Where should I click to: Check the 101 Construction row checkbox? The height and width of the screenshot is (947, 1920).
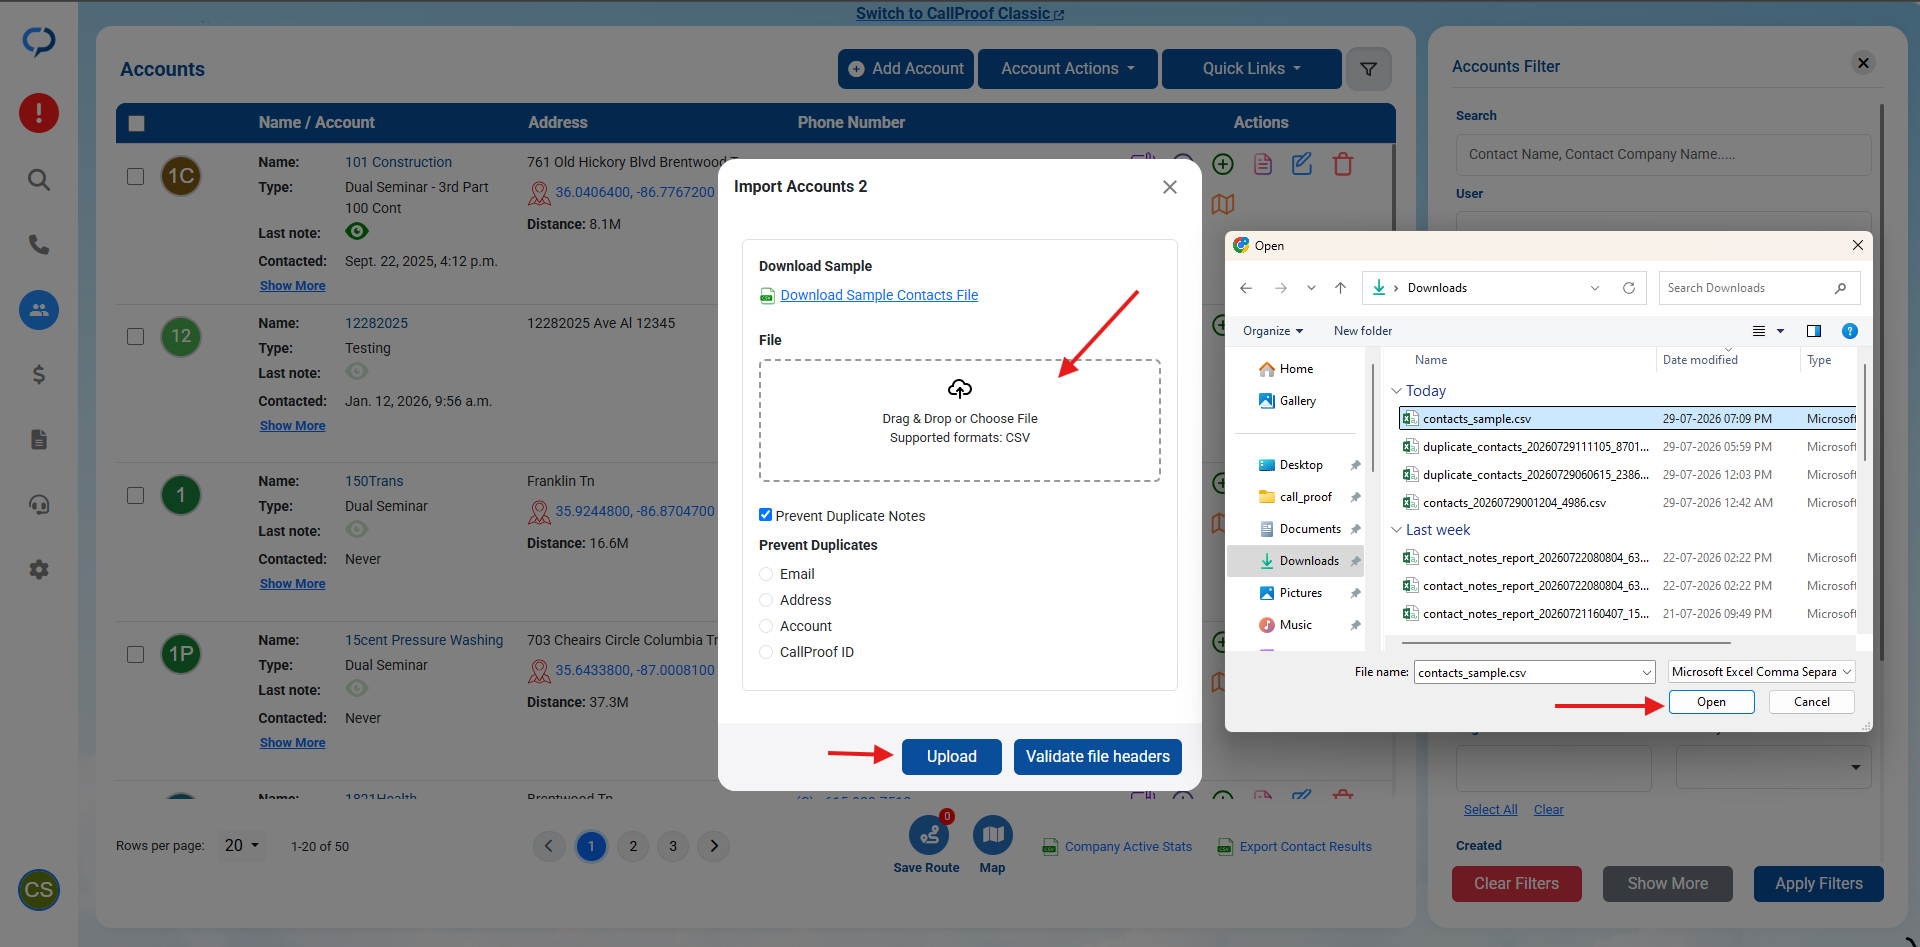coord(136,176)
